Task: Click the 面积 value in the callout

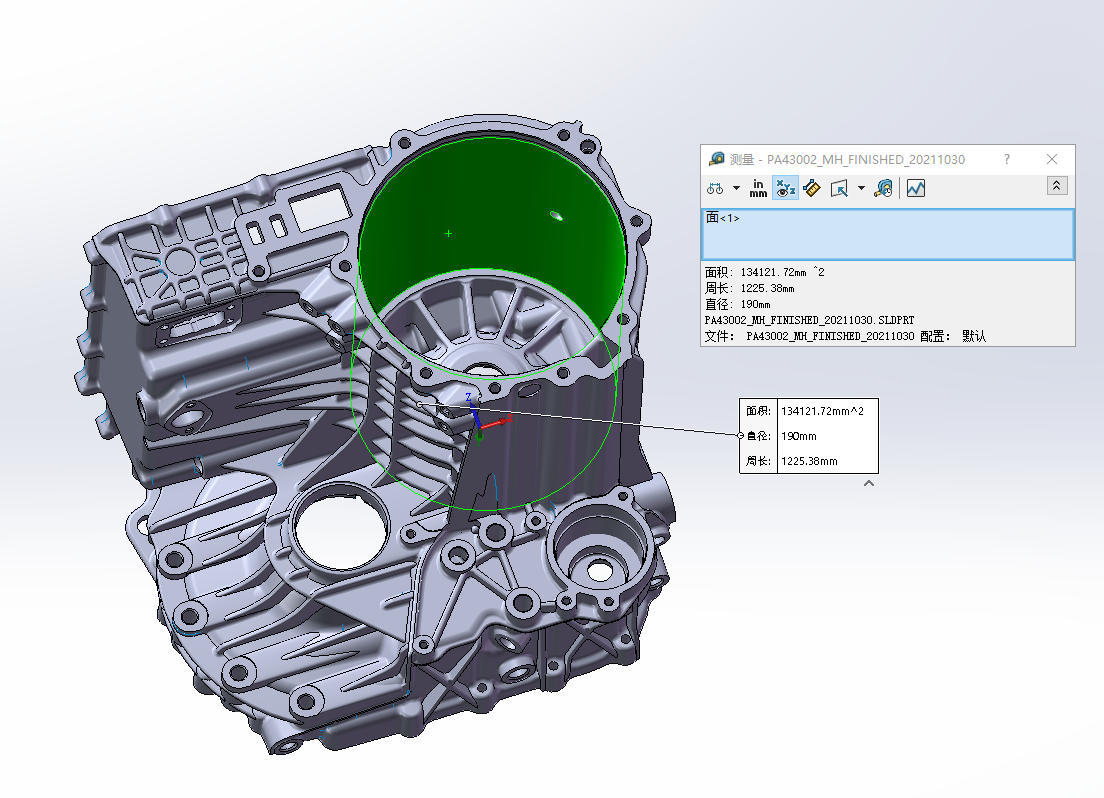Action: tap(822, 411)
